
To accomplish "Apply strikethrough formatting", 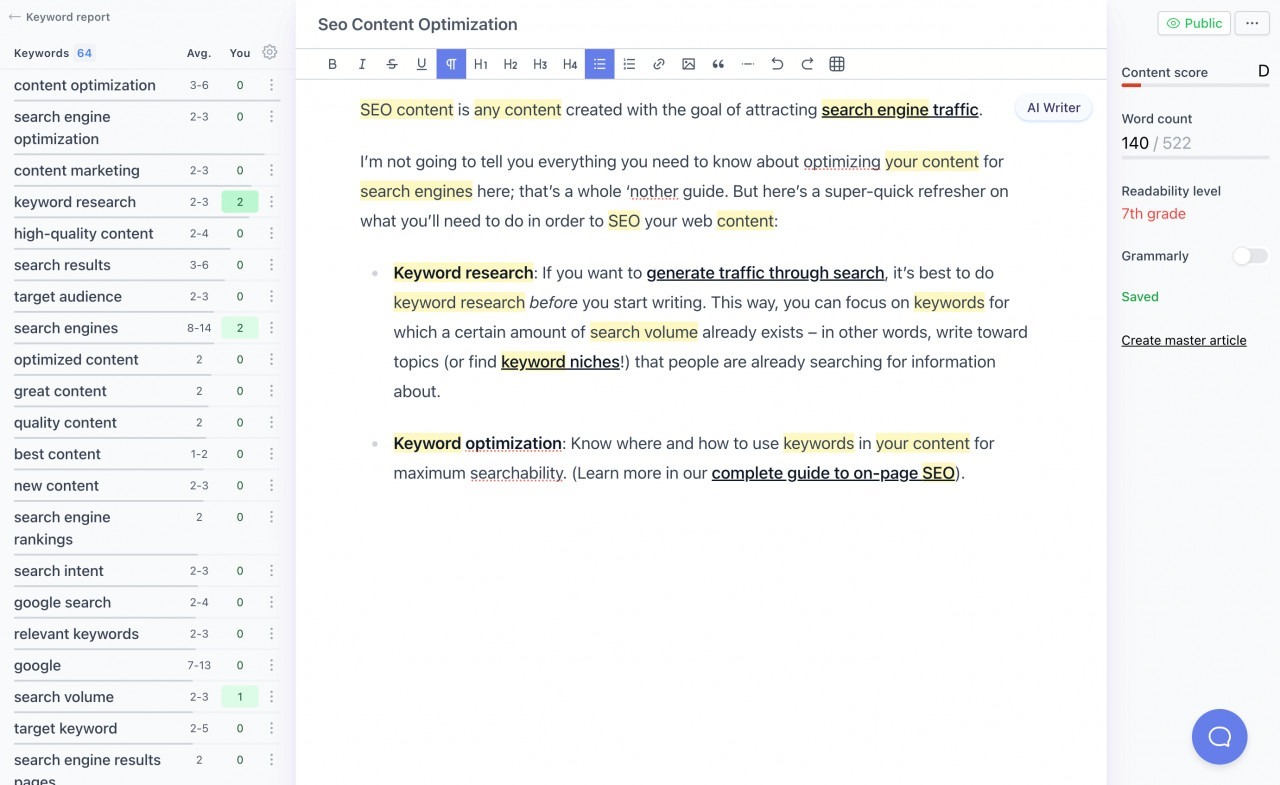I will pyautogui.click(x=392, y=64).
